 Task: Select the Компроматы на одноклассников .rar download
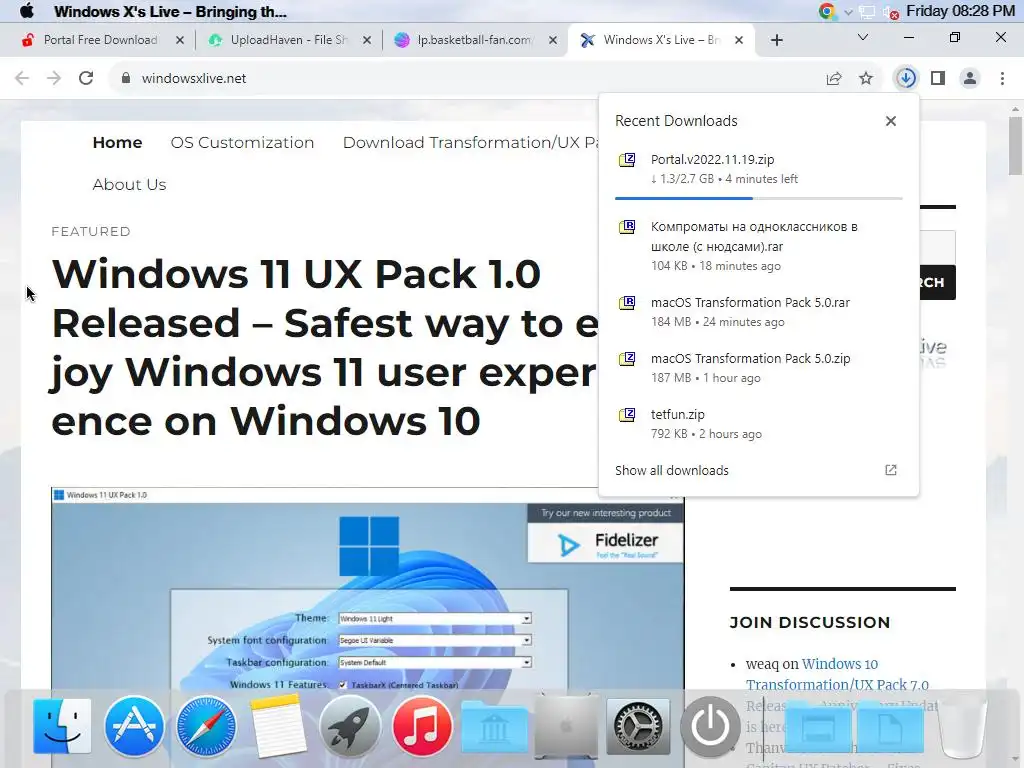click(758, 246)
